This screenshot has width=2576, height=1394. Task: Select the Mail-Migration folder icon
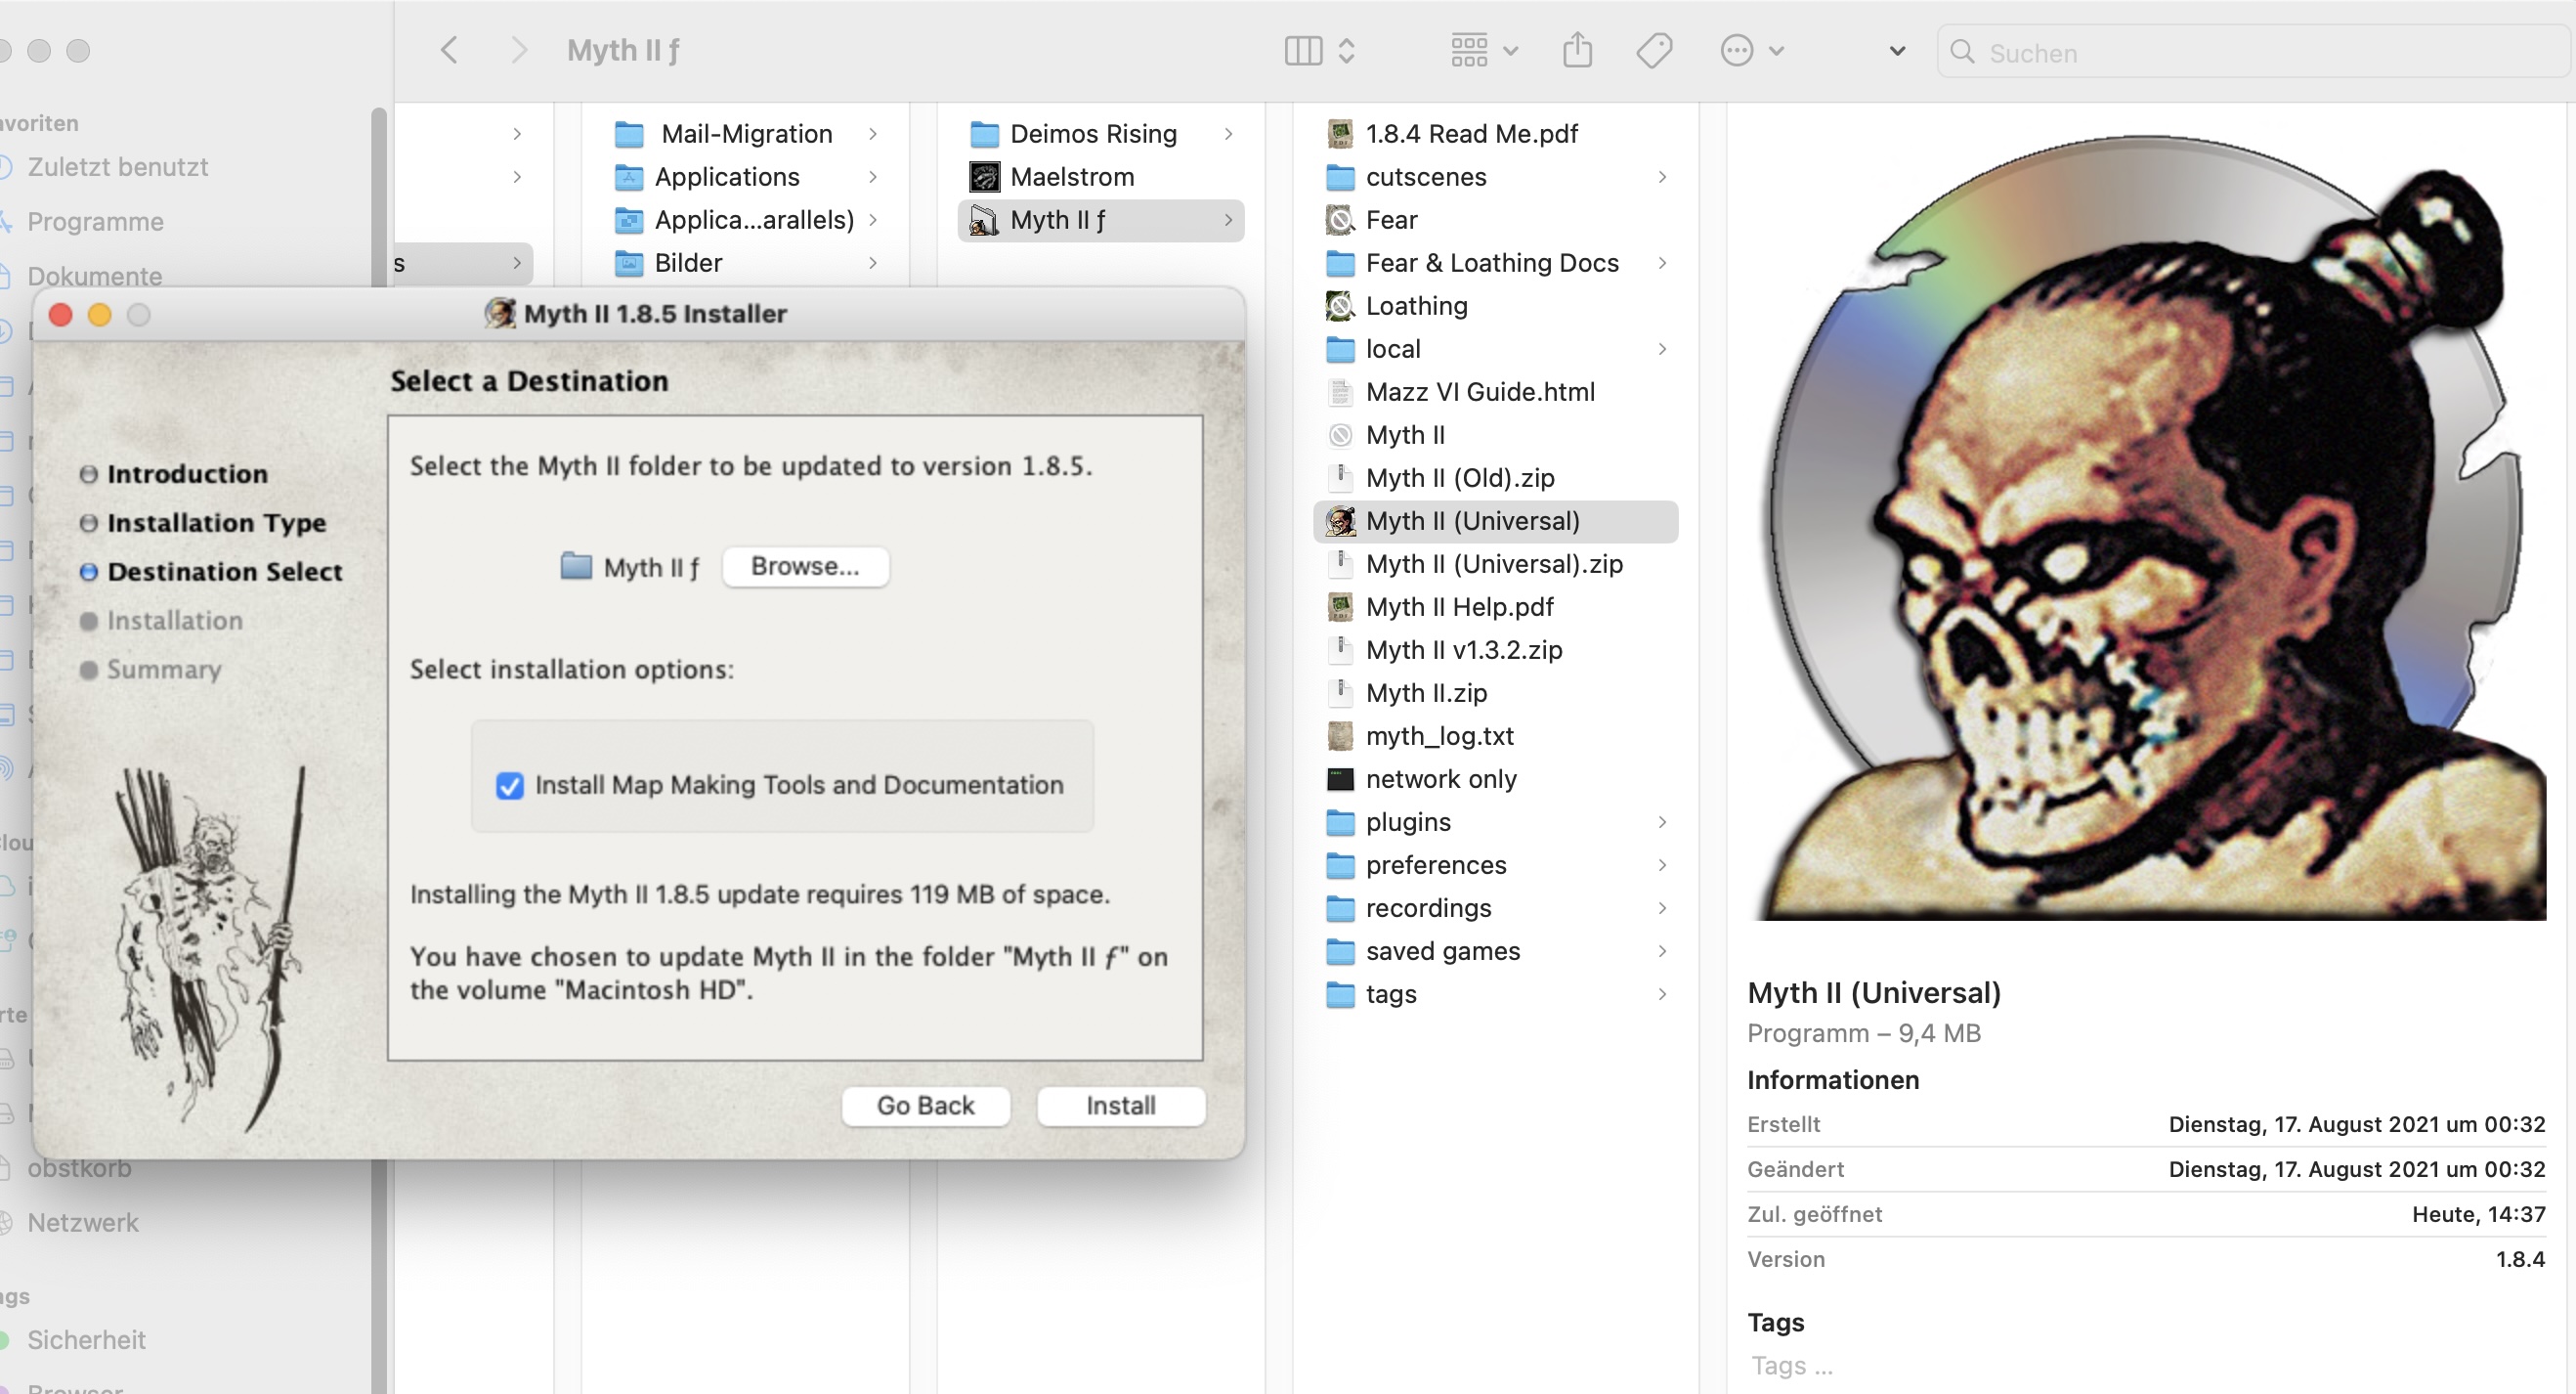[628, 134]
